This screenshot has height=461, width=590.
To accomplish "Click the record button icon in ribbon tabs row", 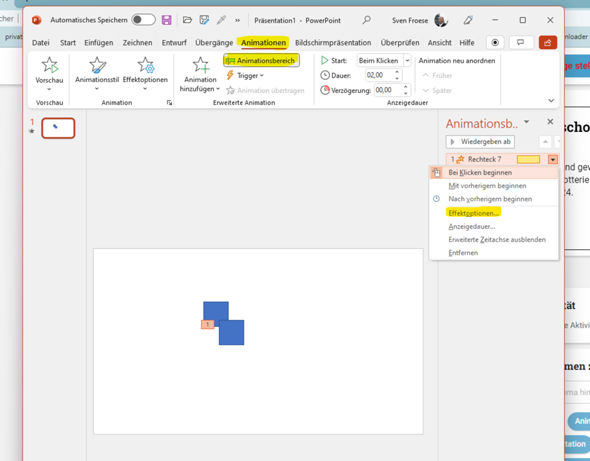I will [x=495, y=43].
